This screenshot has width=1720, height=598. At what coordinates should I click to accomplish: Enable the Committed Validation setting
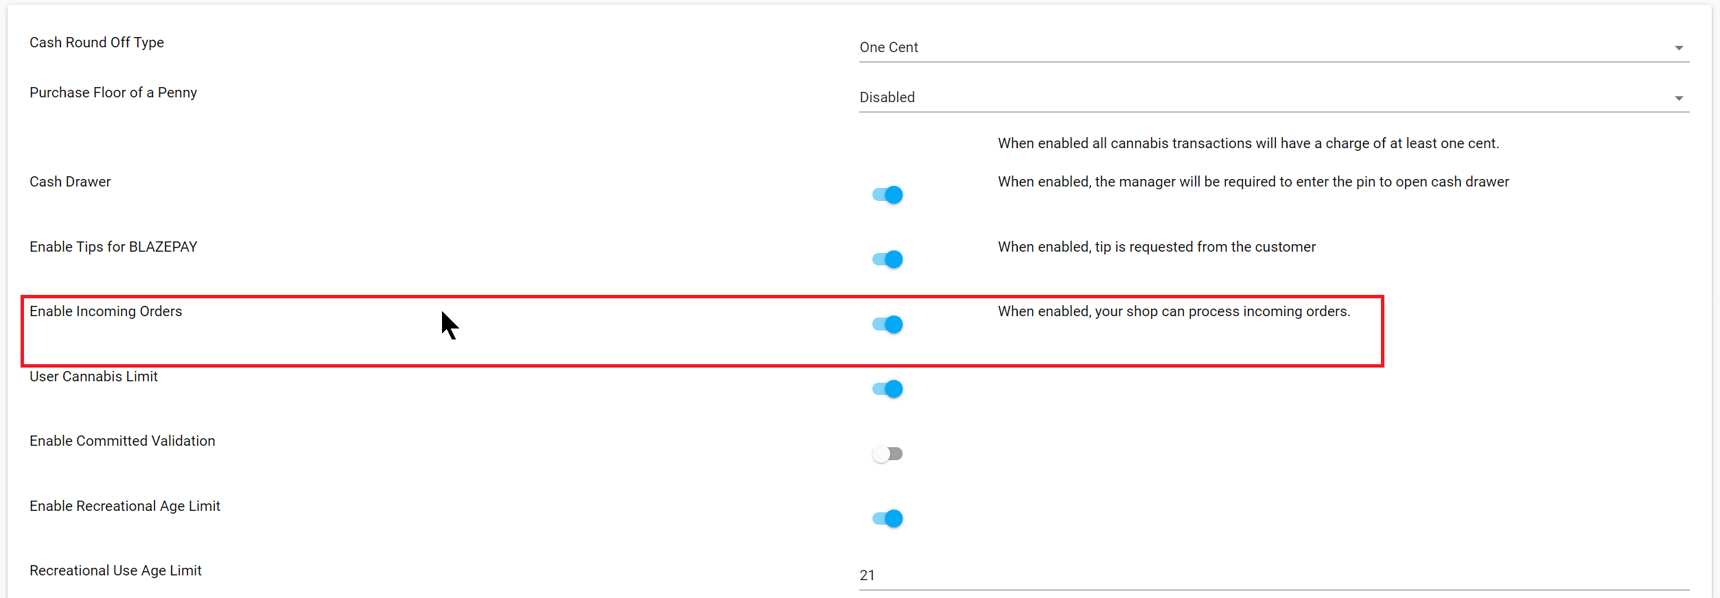click(x=886, y=453)
